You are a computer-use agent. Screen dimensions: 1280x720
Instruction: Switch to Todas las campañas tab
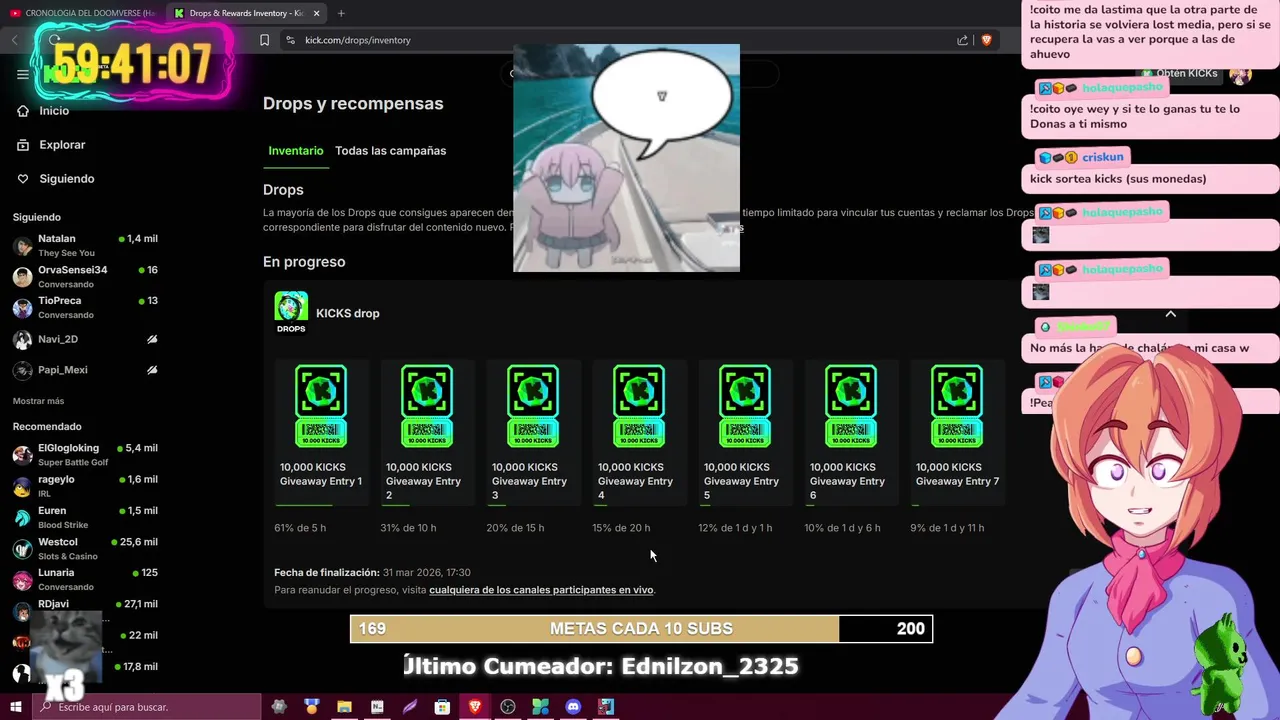(x=390, y=151)
